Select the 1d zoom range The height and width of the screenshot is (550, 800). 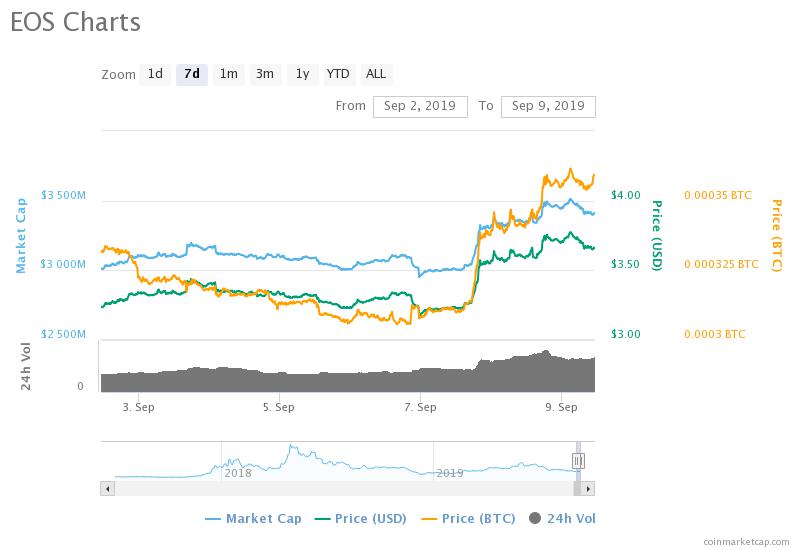pyautogui.click(x=155, y=74)
